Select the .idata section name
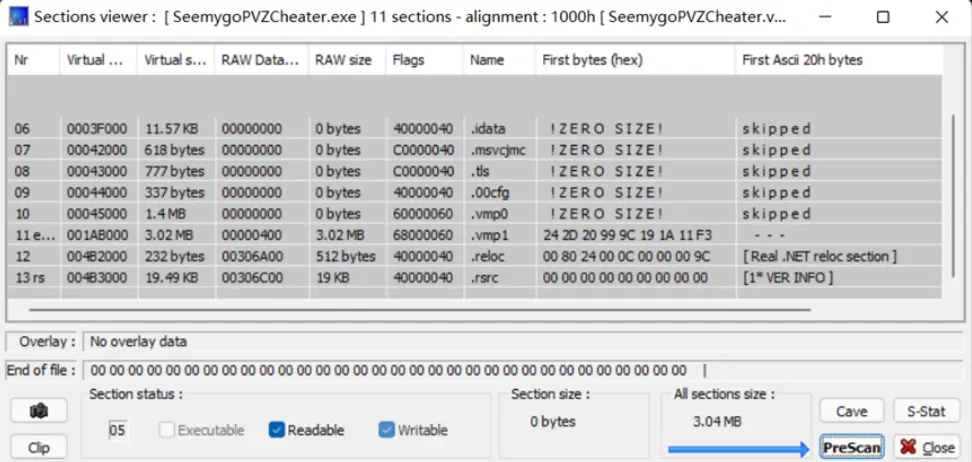 tap(488, 129)
